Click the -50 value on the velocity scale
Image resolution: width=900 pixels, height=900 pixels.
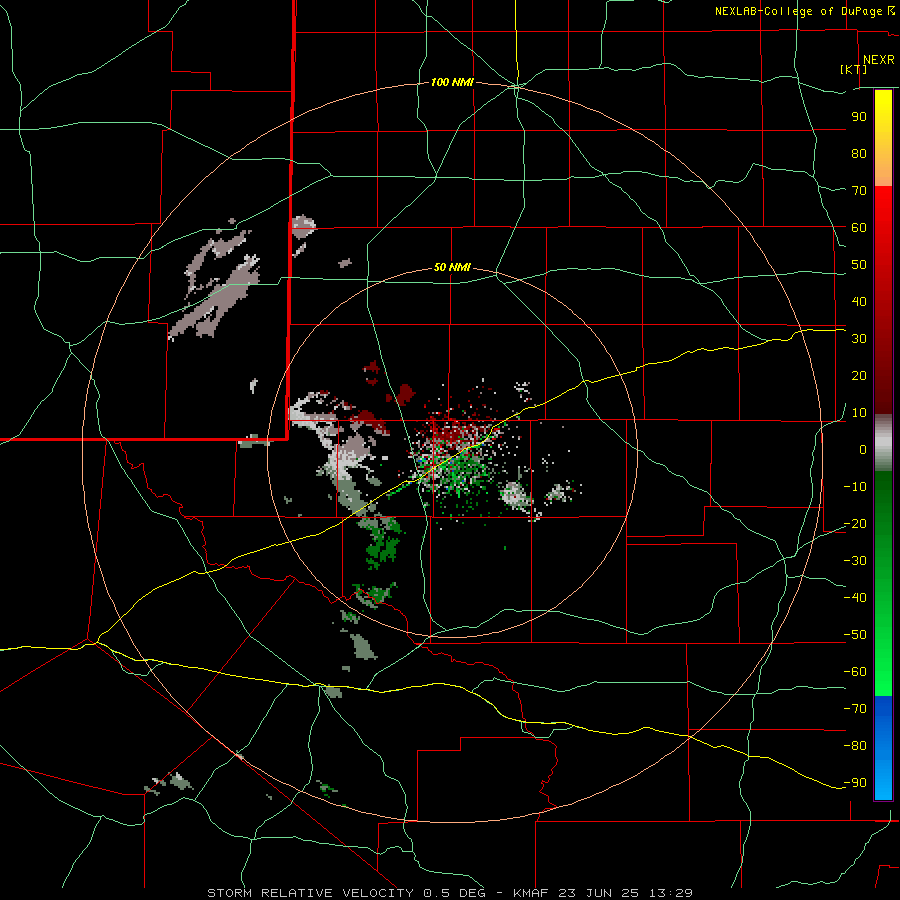[855, 635]
